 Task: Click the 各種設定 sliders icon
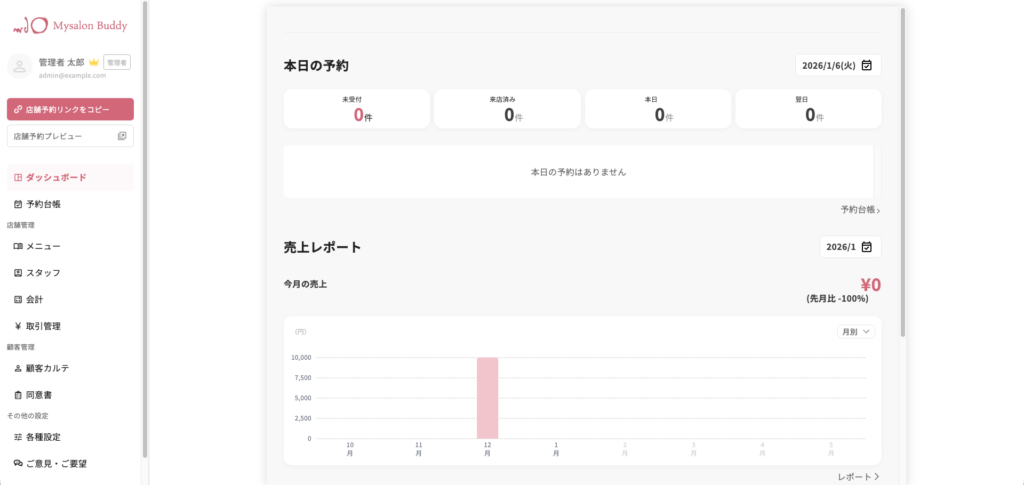18,437
